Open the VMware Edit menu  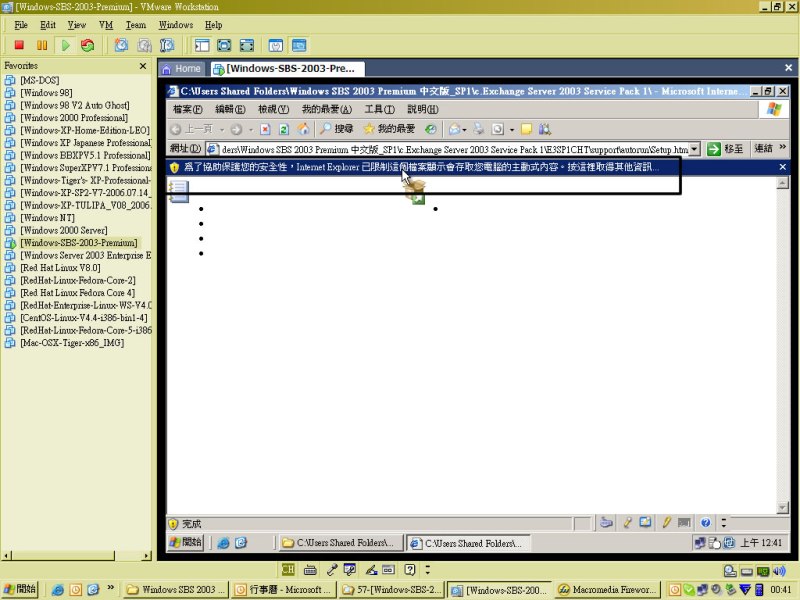[x=48, y=25]
